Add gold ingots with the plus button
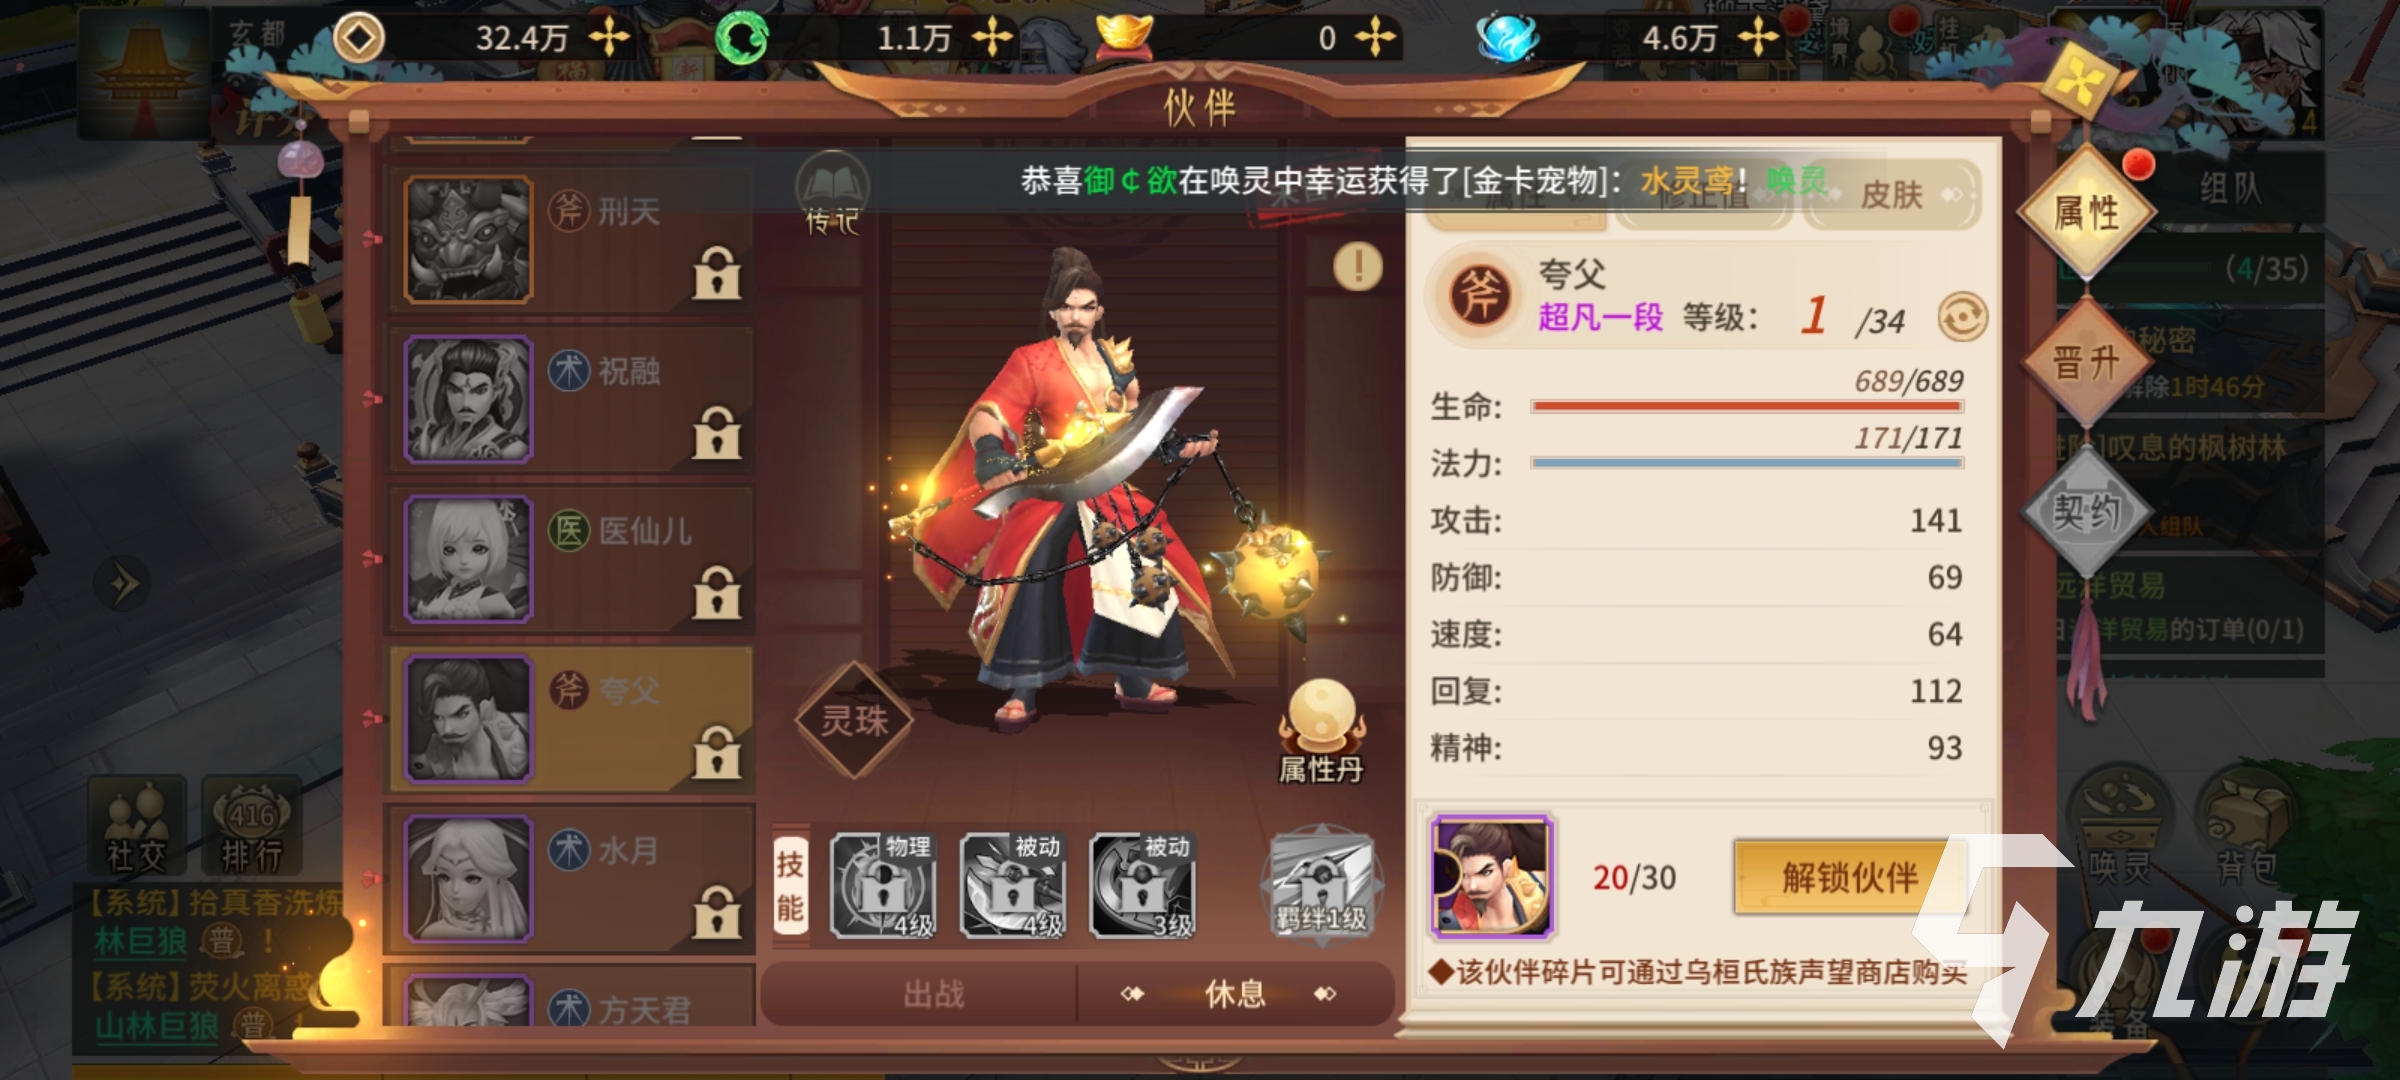 [x=1376, y=38]
